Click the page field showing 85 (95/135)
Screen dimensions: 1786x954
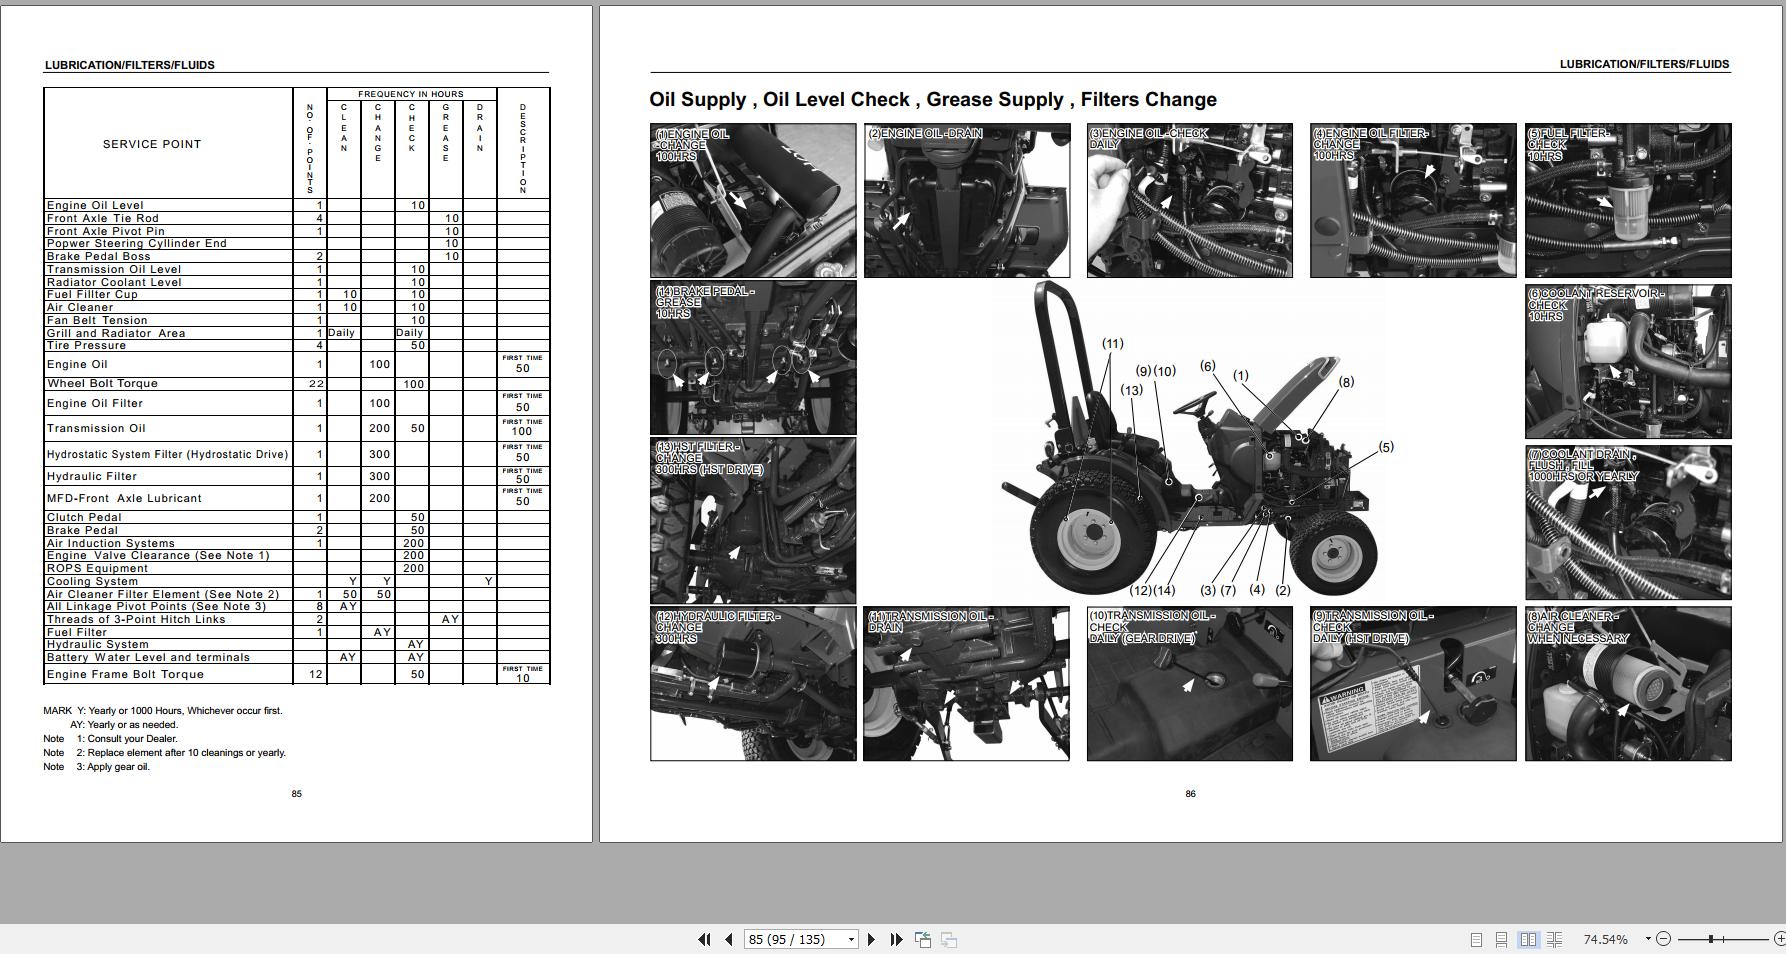point(790,939)
